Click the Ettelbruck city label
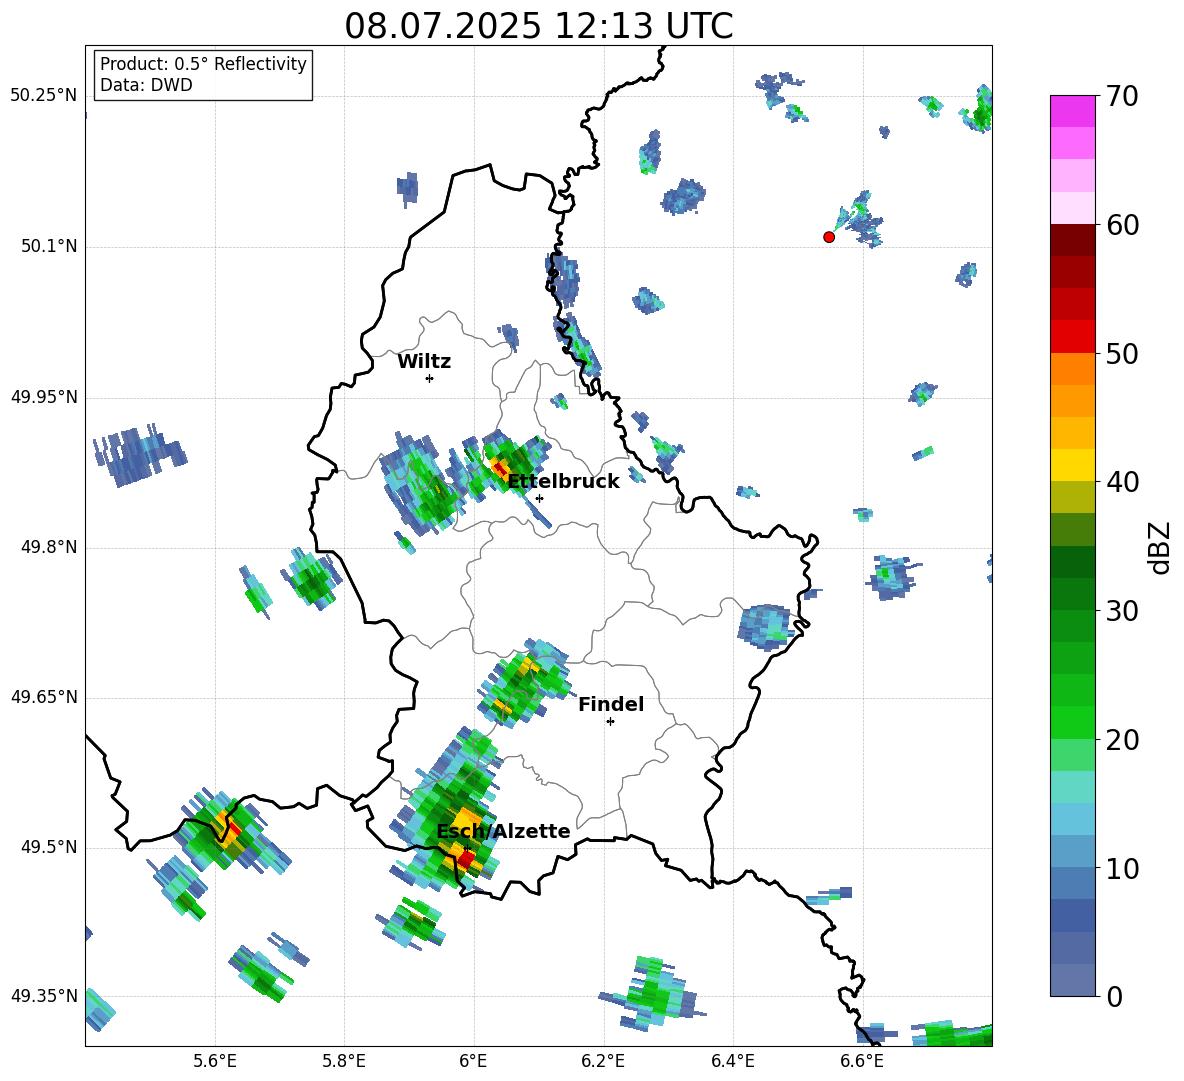This screenshot has width=1184, height=1081. tap(563, 482)
